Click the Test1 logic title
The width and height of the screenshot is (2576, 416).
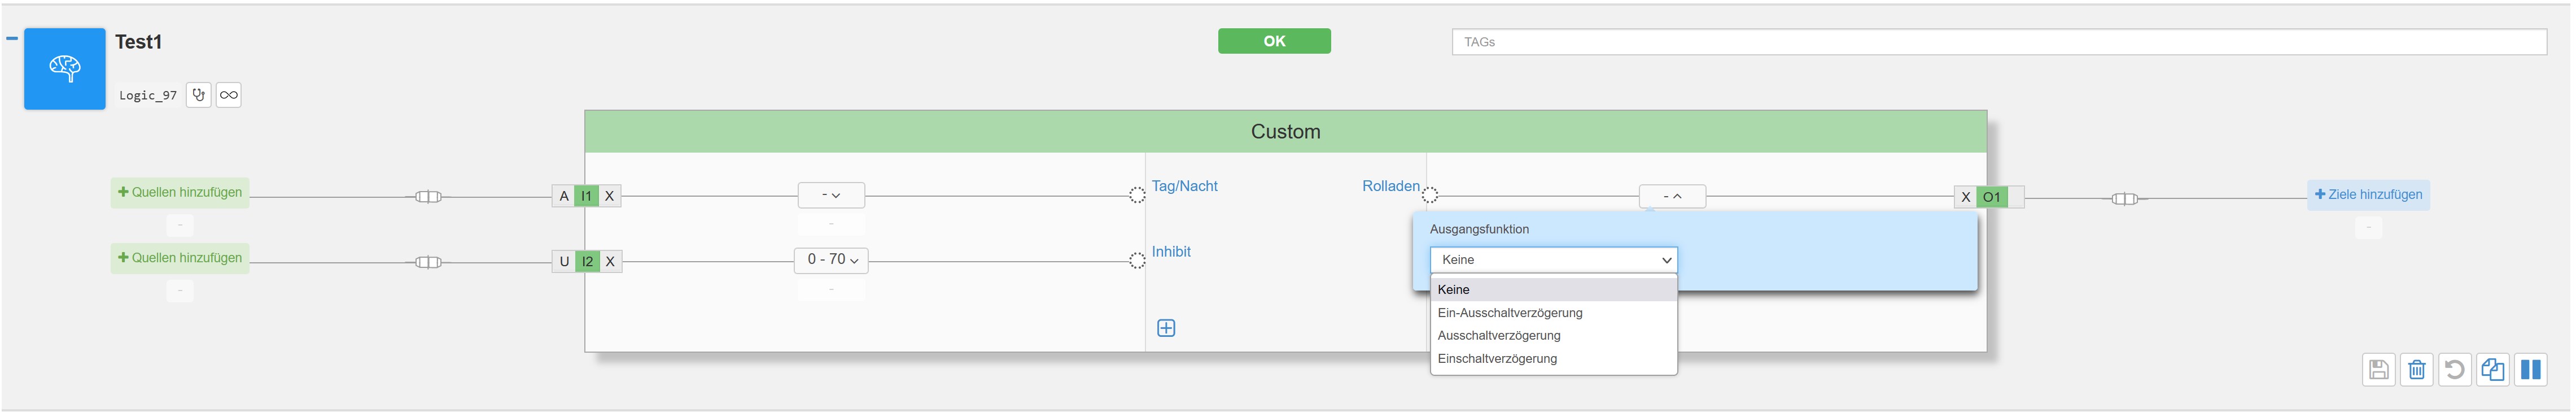pyautogui.click(x=138, y=42)
